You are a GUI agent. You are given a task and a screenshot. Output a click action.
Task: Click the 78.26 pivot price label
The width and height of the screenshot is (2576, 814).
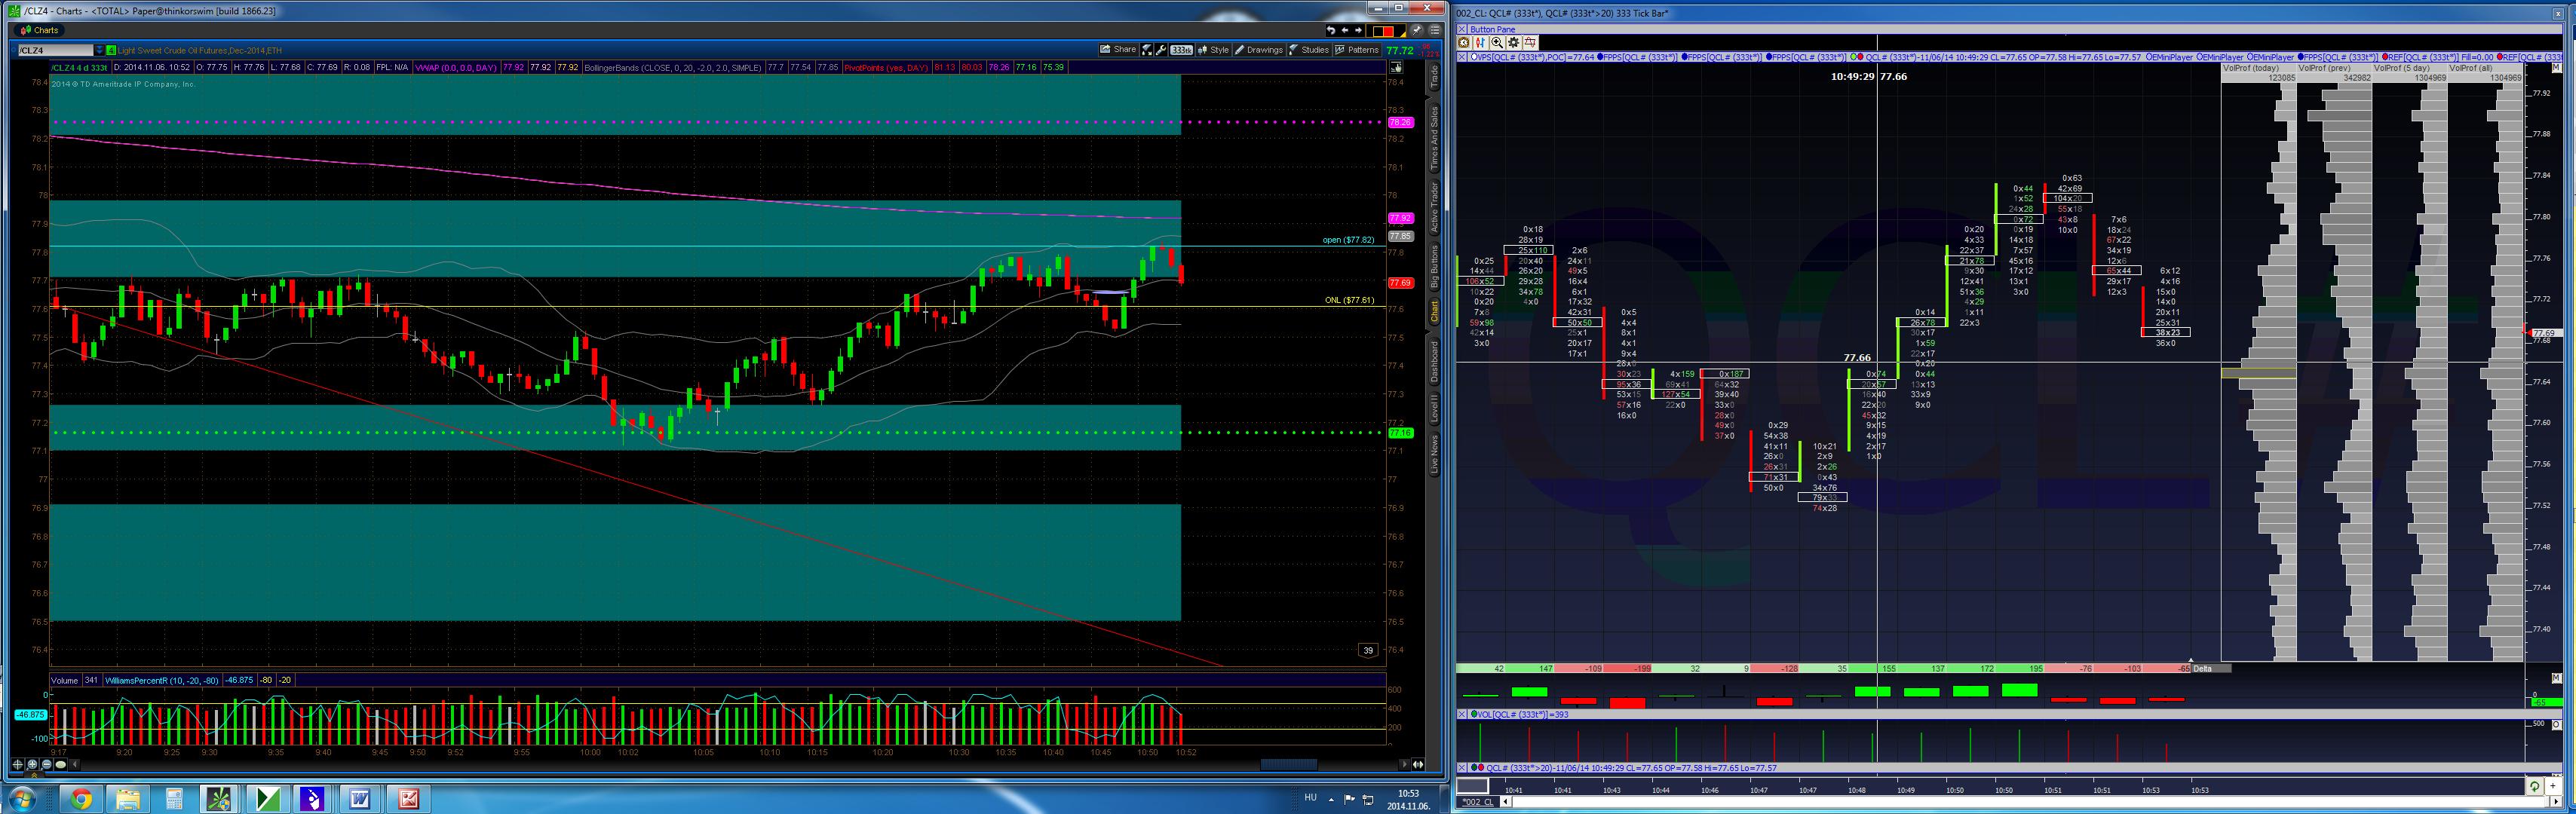1400,122
